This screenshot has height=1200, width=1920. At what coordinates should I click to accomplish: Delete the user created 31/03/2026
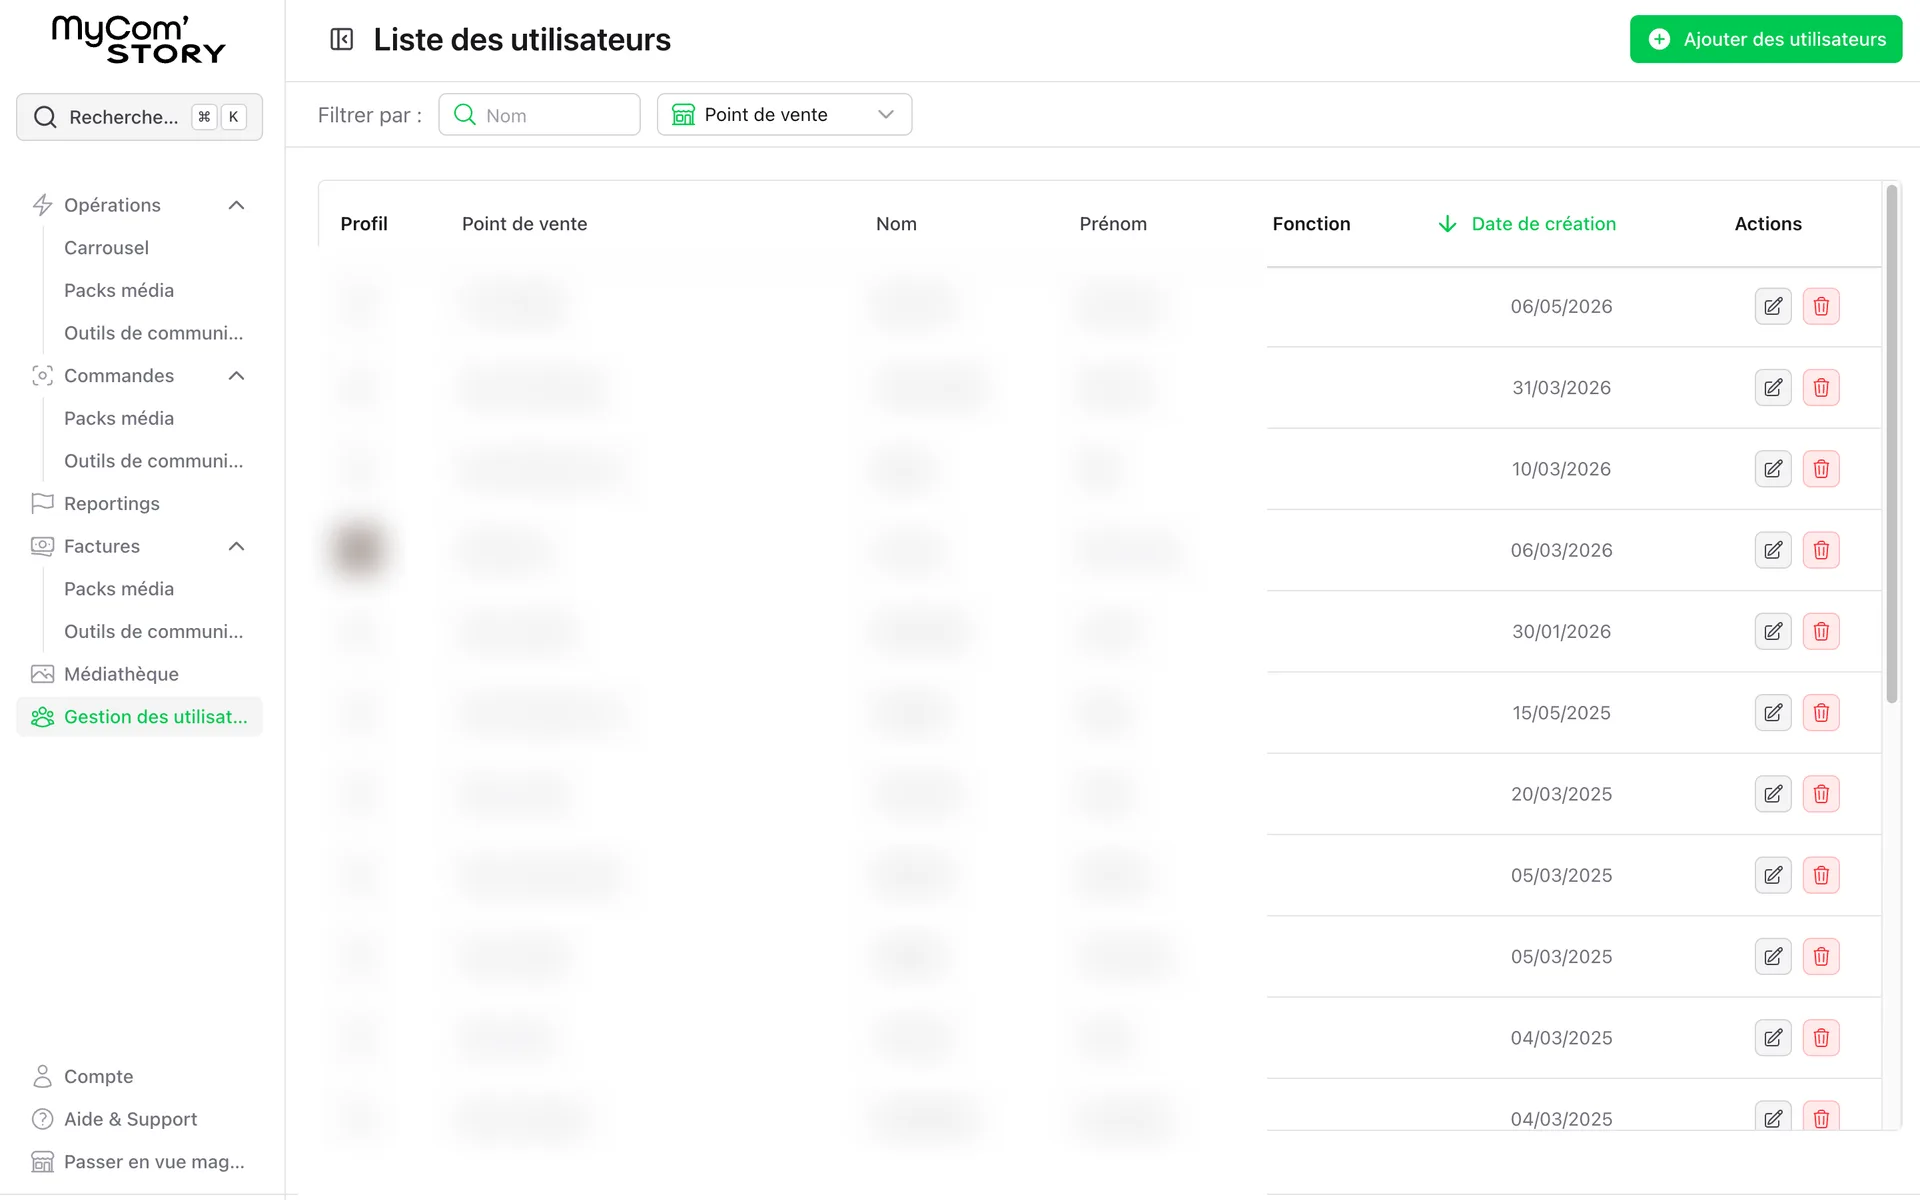(x=1821, y=387)
